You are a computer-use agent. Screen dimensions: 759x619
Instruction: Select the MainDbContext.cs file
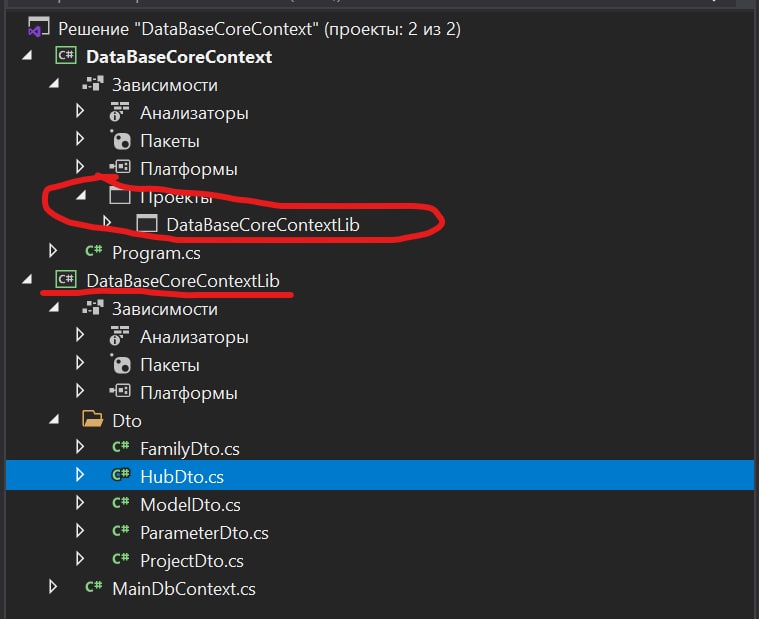pyautogui.click(x=184, y=589)
